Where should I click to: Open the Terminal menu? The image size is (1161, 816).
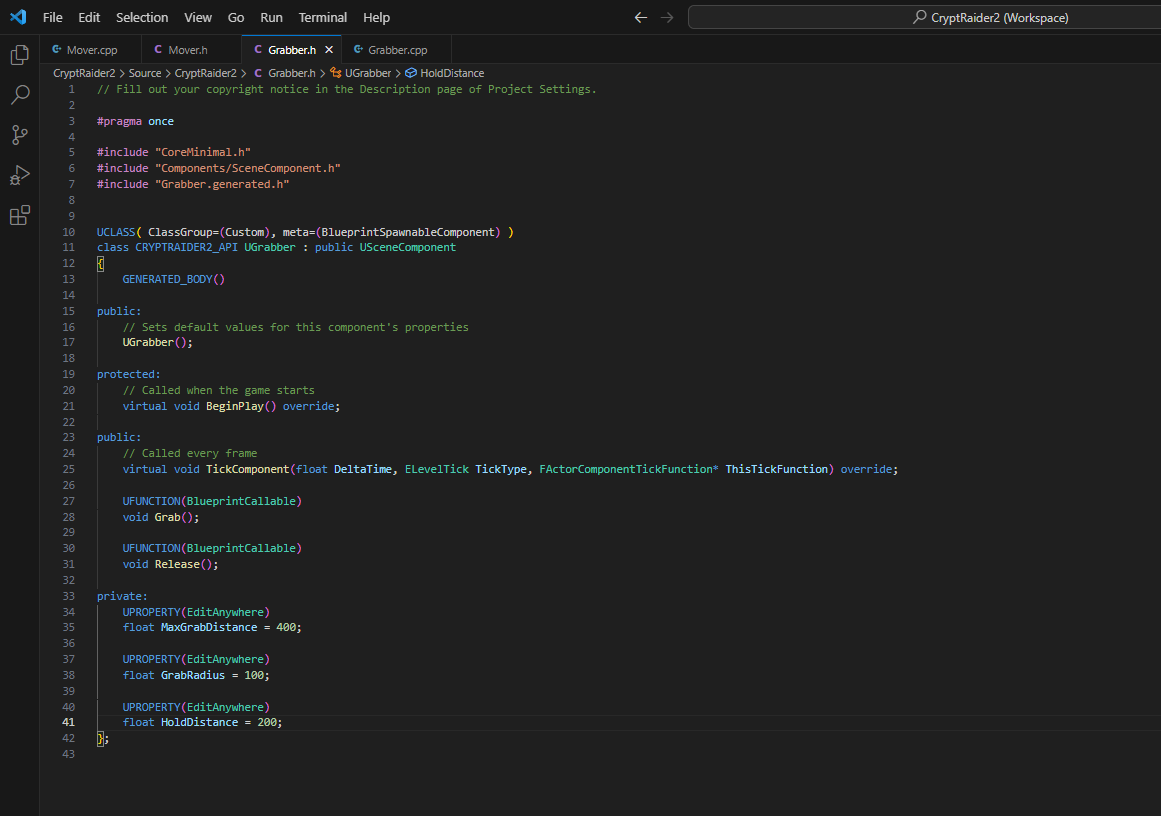[322, 17]
